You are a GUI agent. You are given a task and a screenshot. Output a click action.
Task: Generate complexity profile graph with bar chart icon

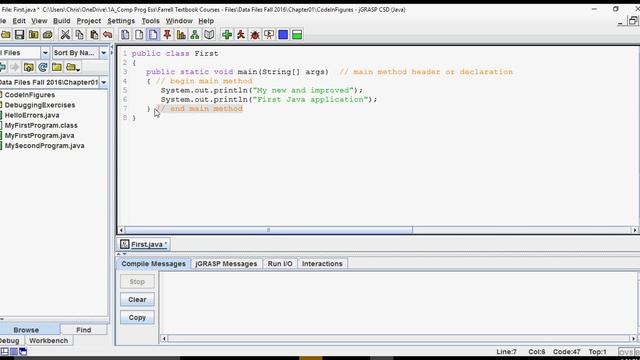coord(181,35)
